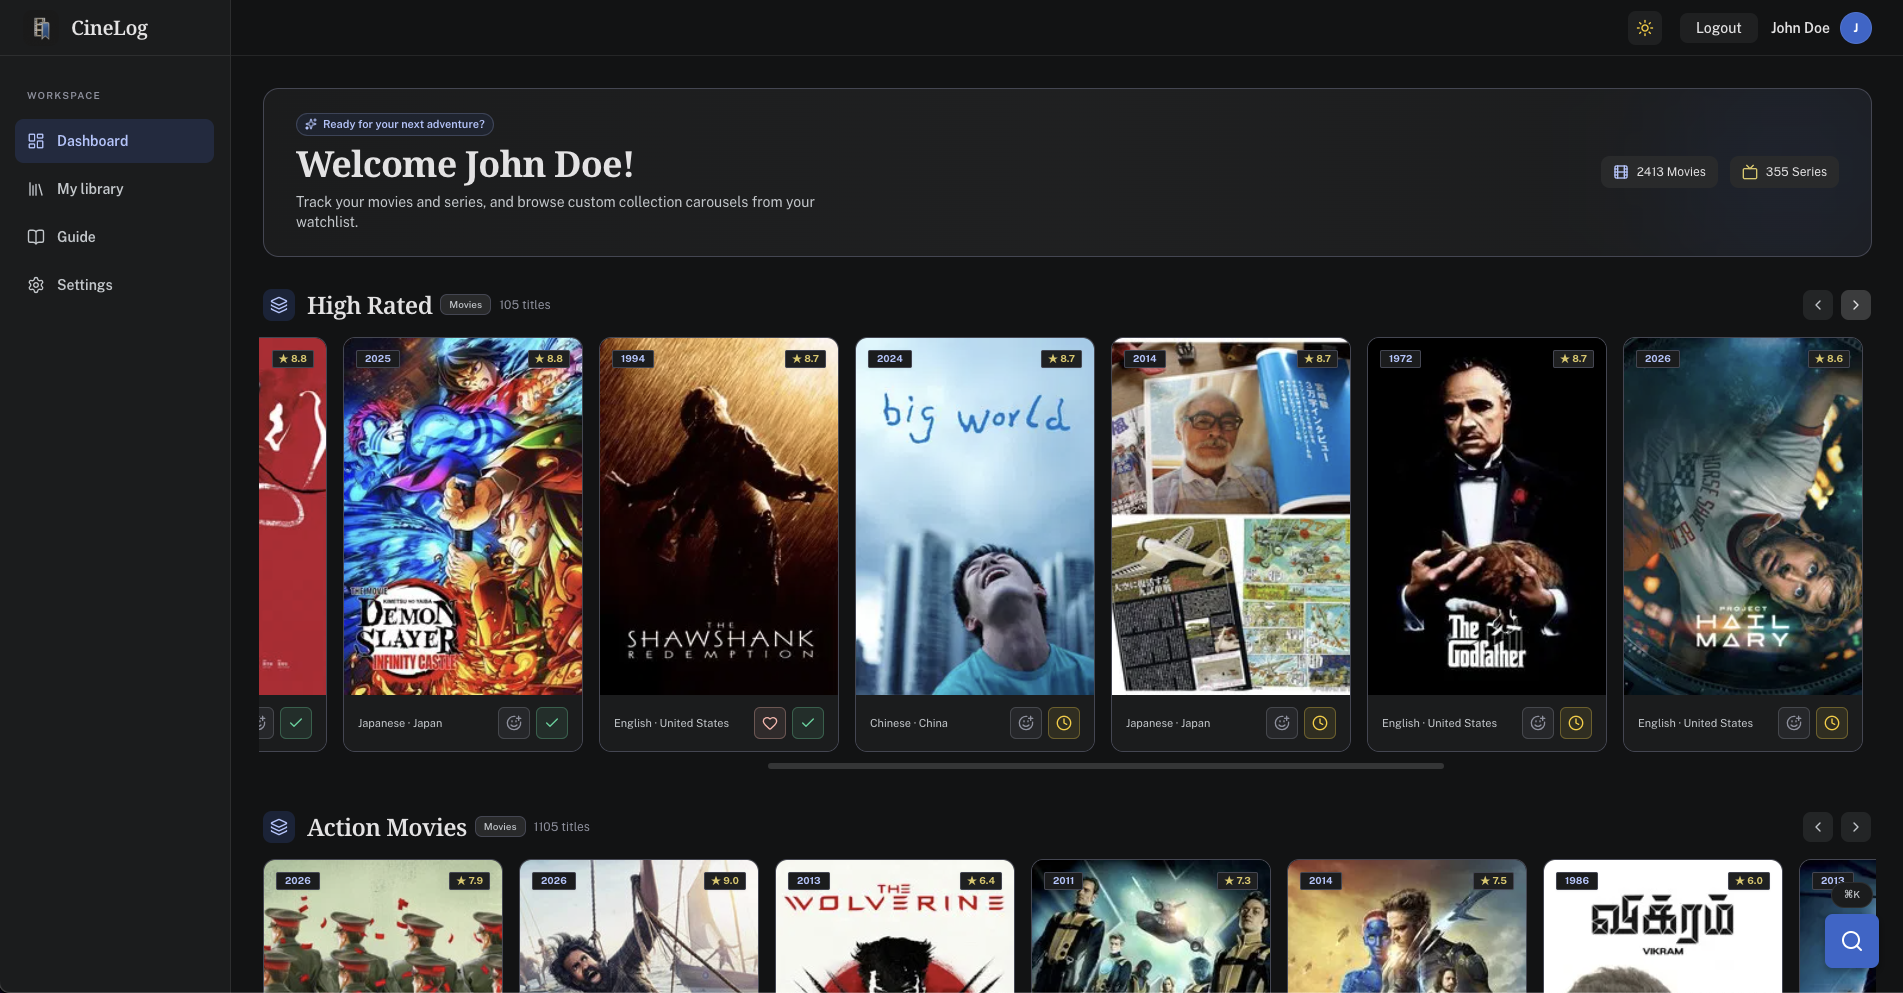Click the Action Movies heading

(386, 827)
